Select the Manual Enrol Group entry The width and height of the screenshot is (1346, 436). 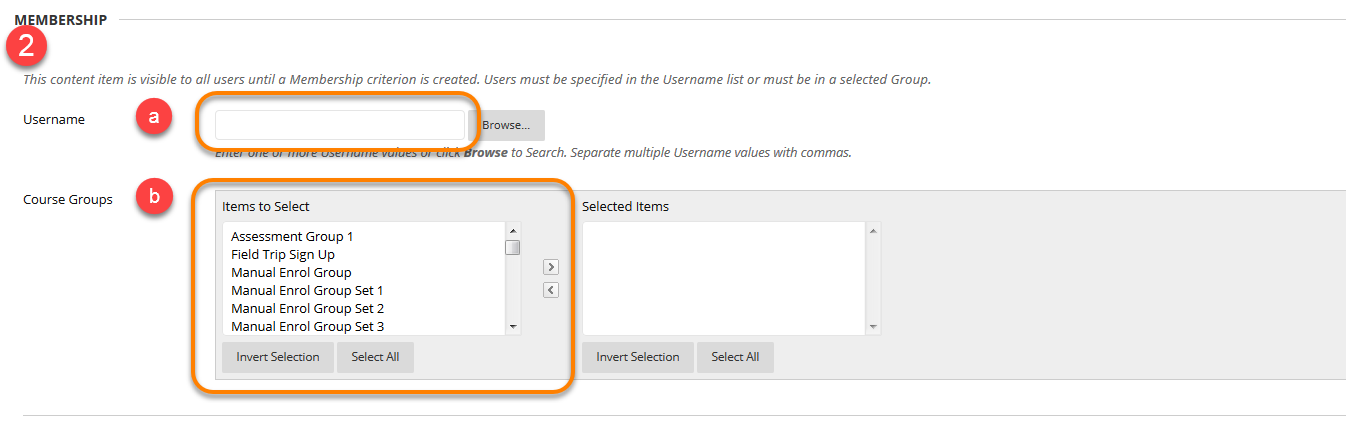tap(291, 273)
